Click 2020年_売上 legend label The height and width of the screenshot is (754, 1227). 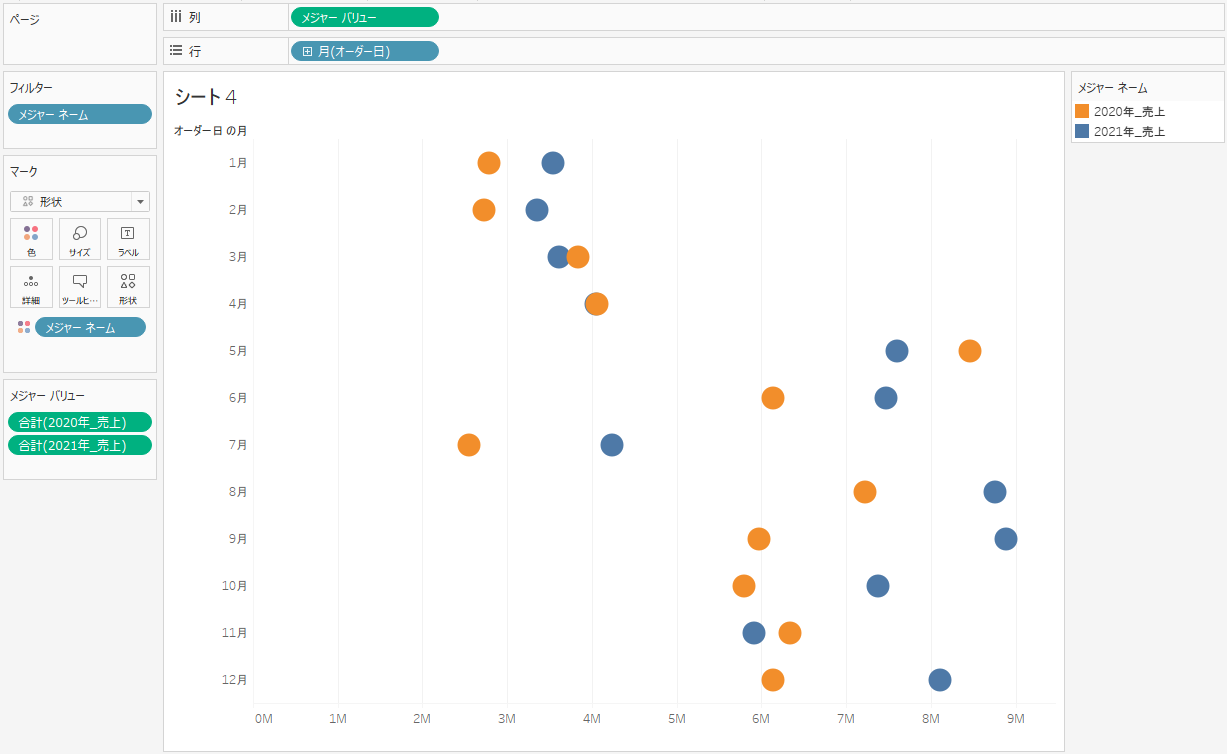click(x=1130, y=111)
